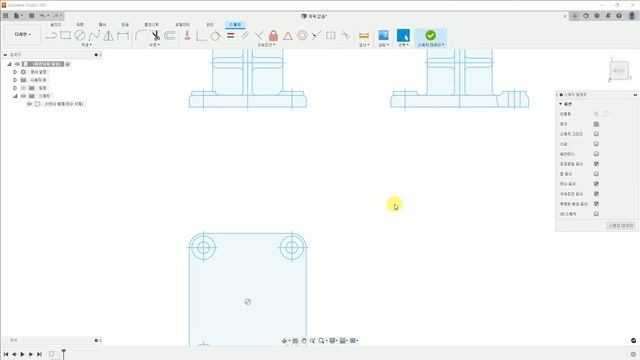Select the Offset tool
Screen dimensions: 640x360
pos(170,36)
